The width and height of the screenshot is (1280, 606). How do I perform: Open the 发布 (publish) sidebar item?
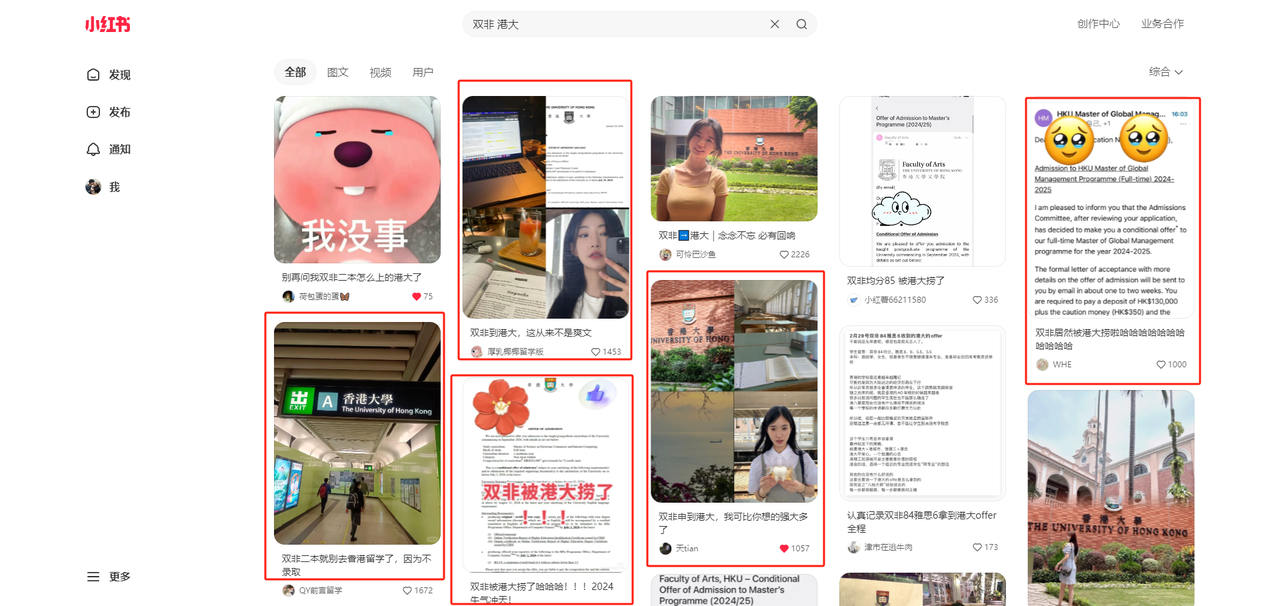click(x=109, y=112)
